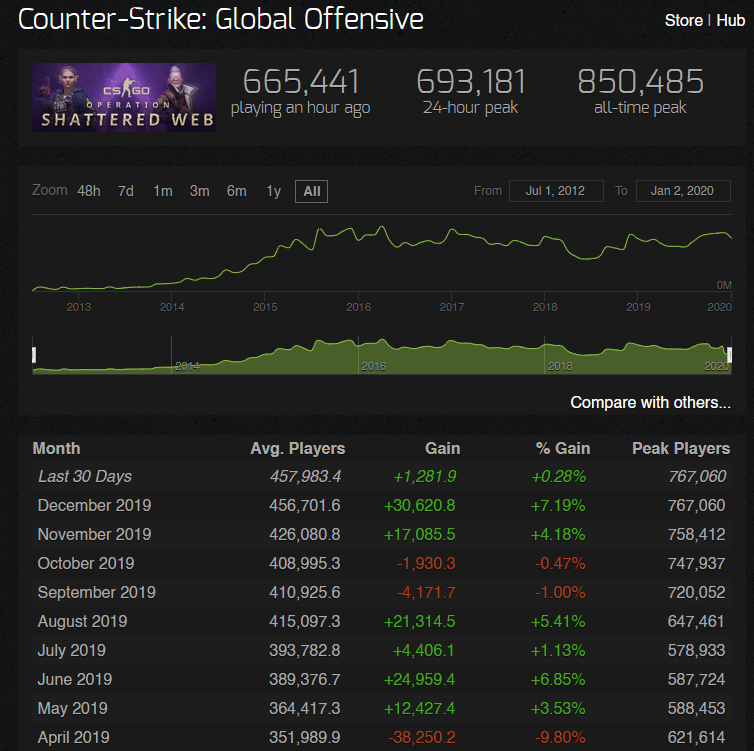Click the Avg. Players column header
The width and height of the screenshot is (754, 751).
pyautogui.click(x=297, y=448)
